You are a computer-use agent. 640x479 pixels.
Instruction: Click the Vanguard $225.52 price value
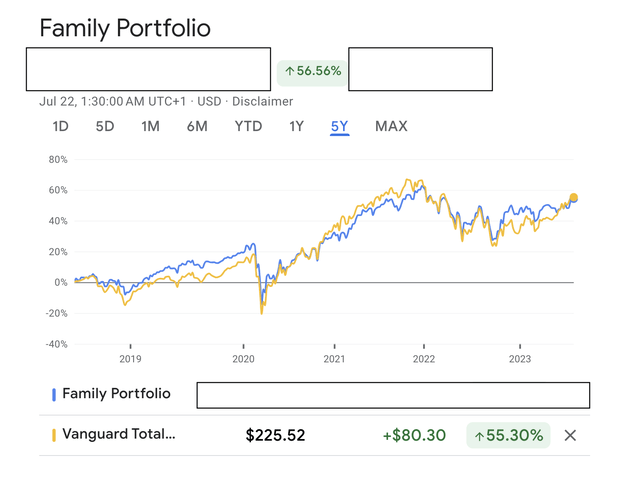[x=275, y=435]
